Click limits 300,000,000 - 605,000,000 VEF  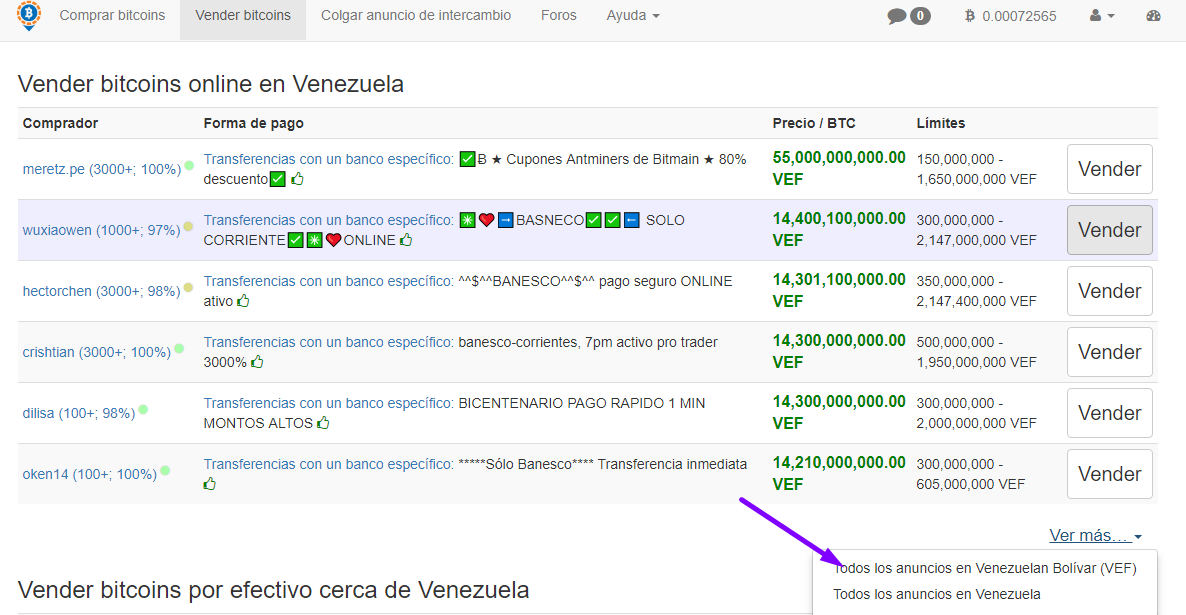[x=970, y=474]
